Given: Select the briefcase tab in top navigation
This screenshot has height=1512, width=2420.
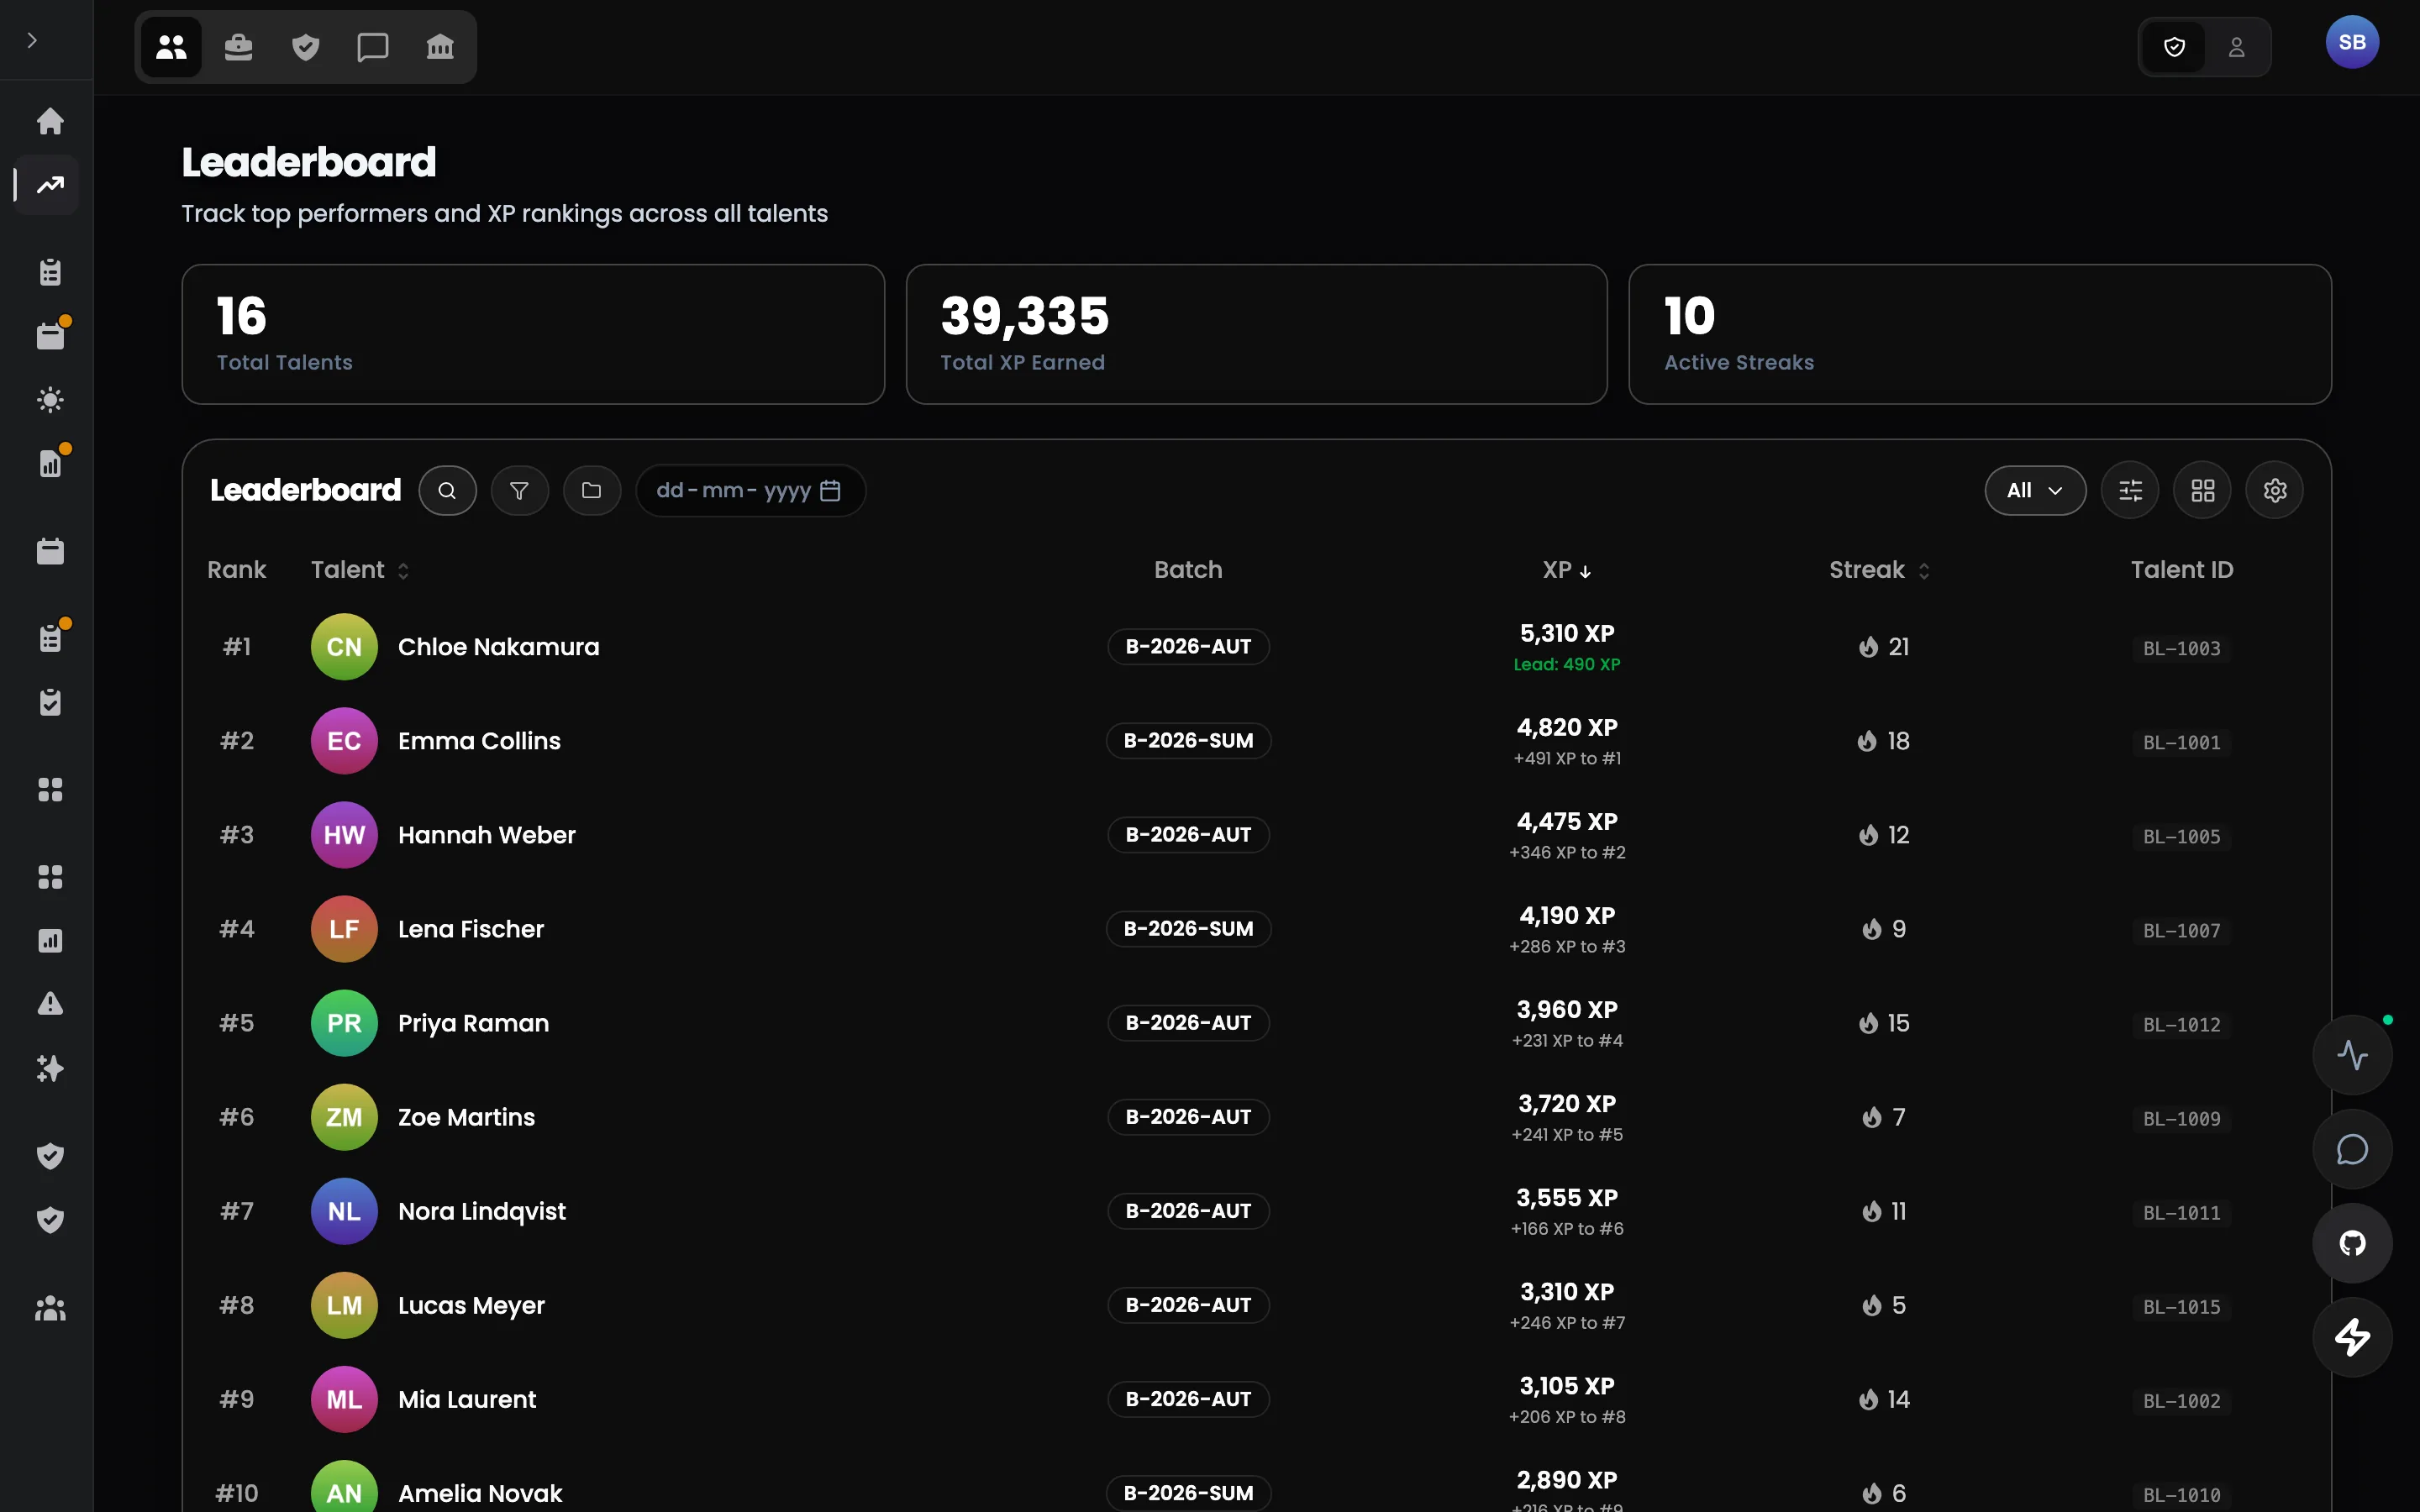Looking at the screenshot, I should [238, 47].
